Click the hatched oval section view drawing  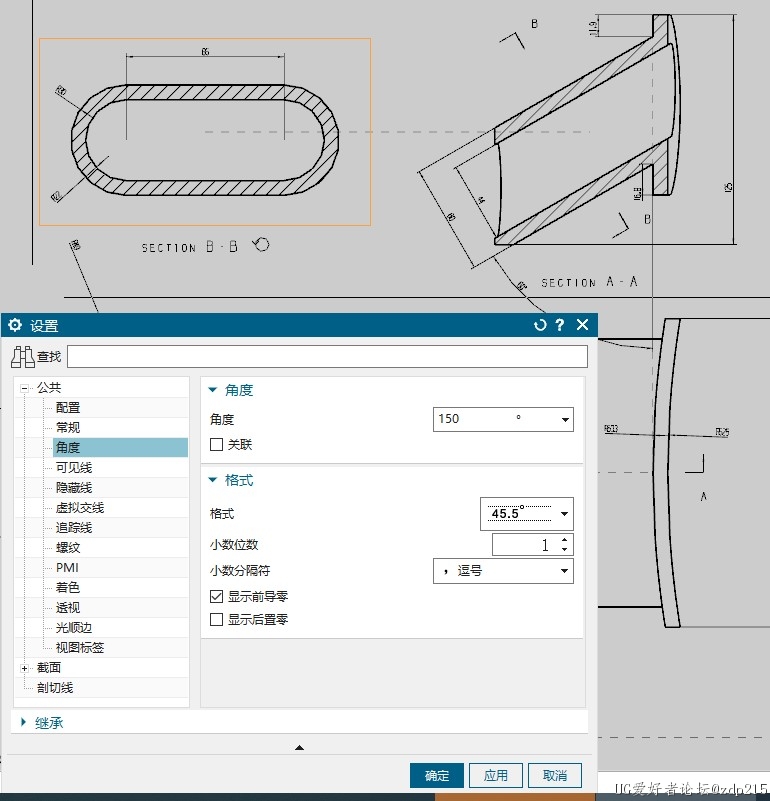point(205,140)
